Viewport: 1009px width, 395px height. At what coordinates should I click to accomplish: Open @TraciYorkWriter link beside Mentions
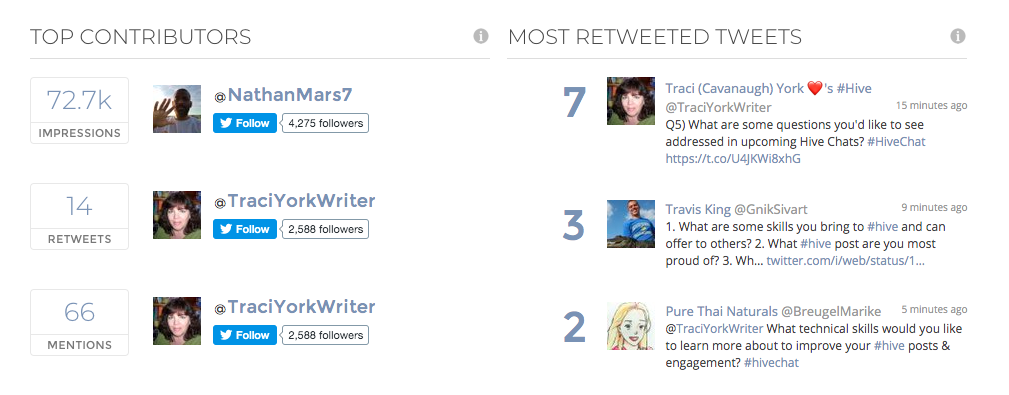[x=295, y=308]
